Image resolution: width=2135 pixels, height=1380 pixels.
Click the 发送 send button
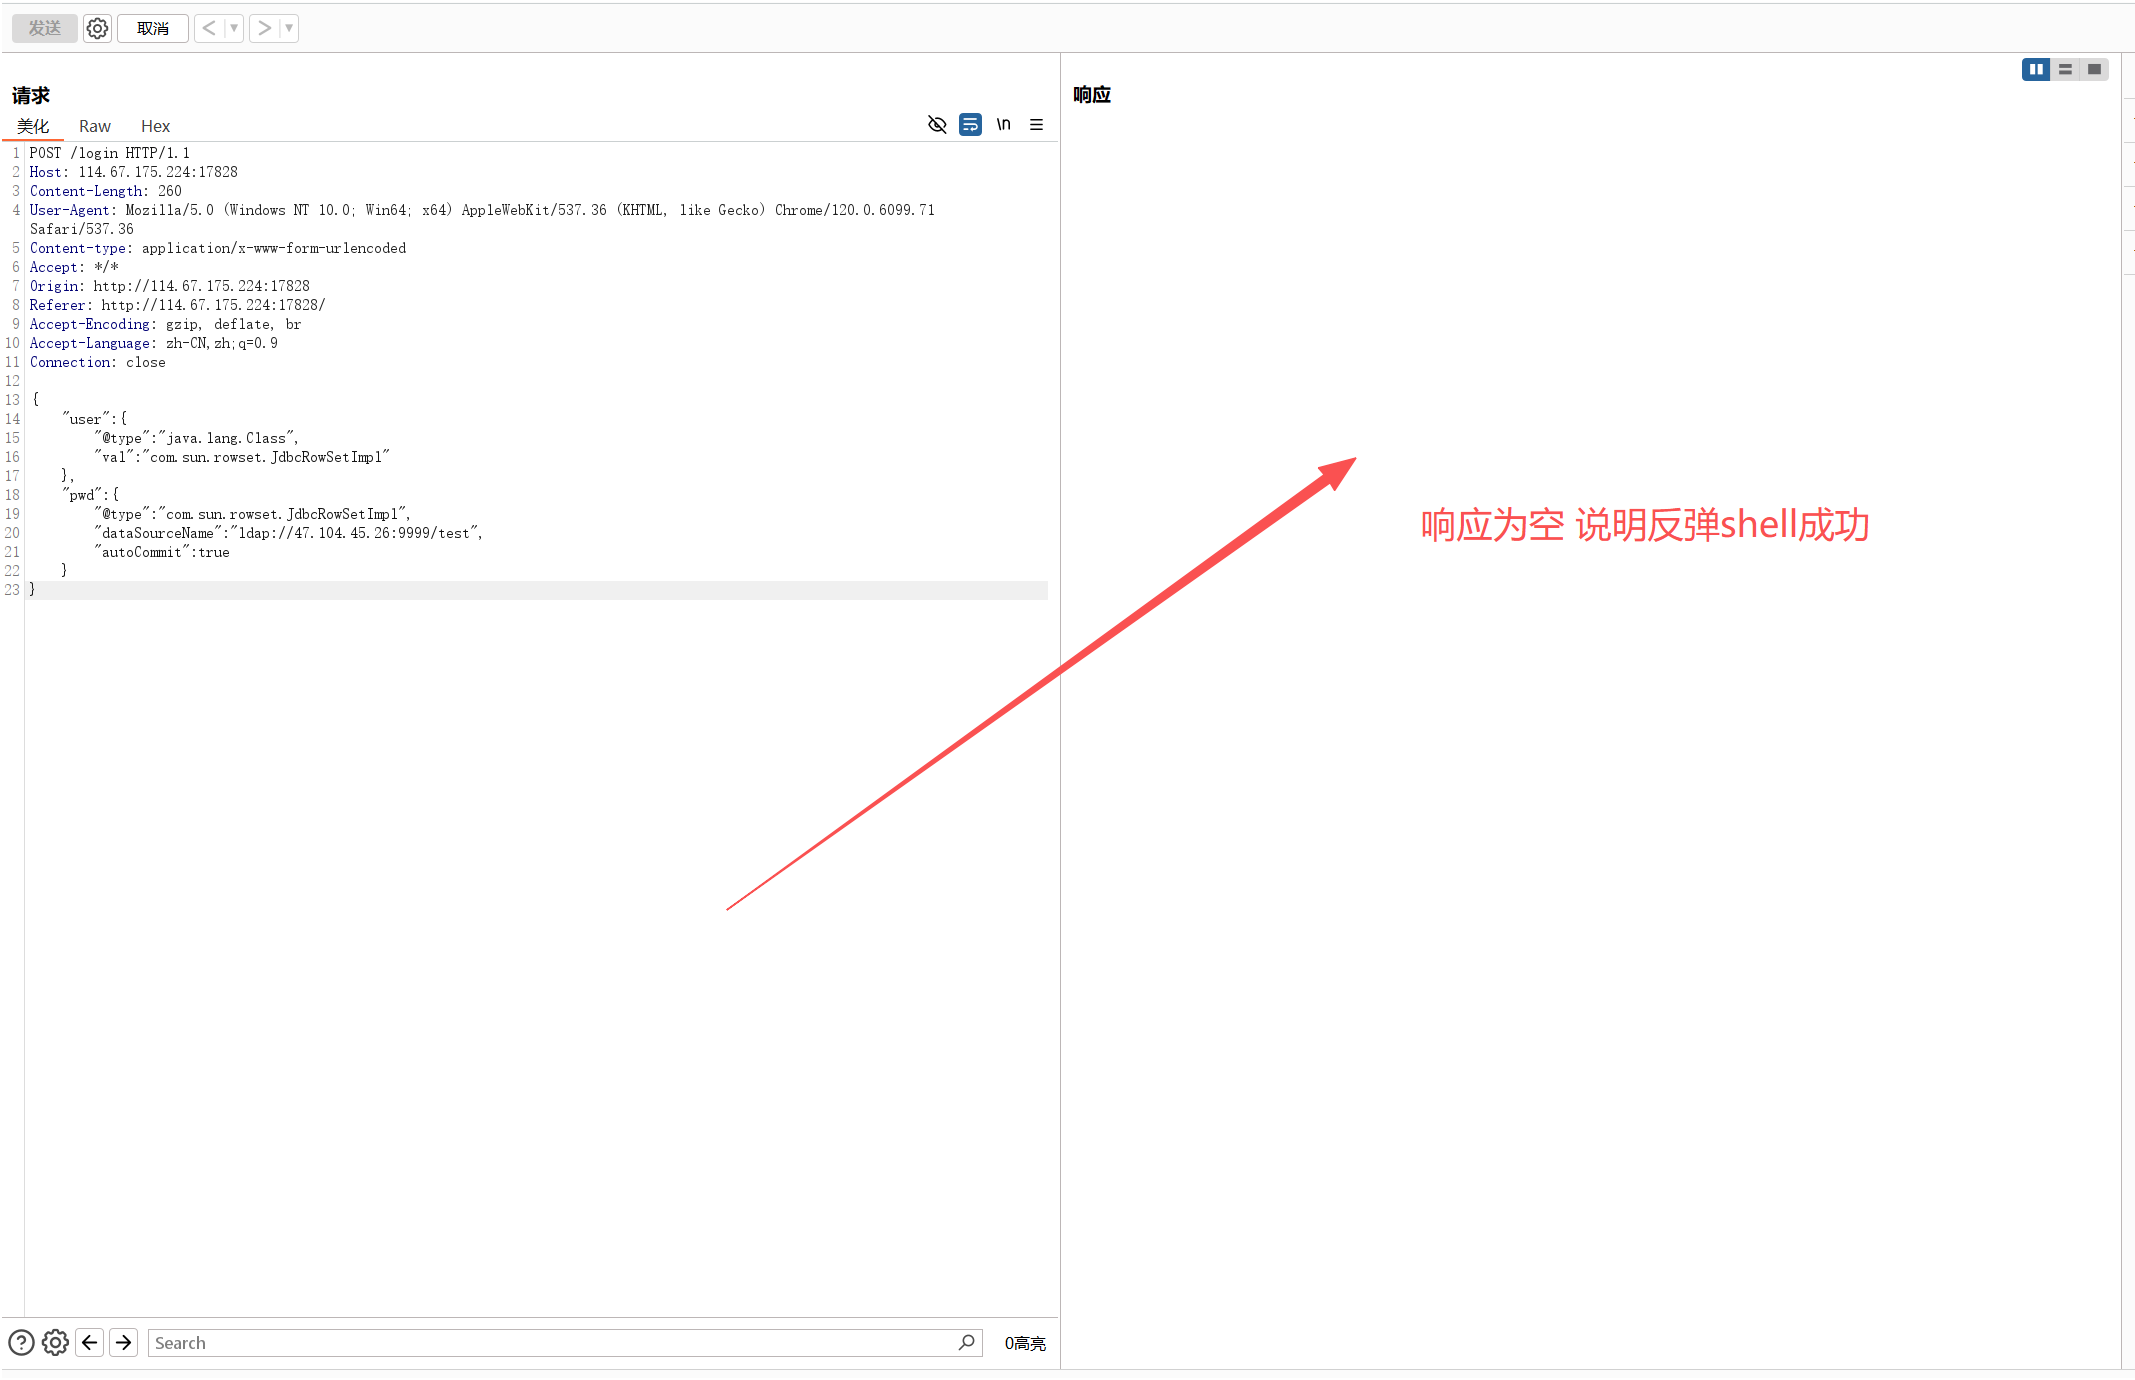(45, 28)
